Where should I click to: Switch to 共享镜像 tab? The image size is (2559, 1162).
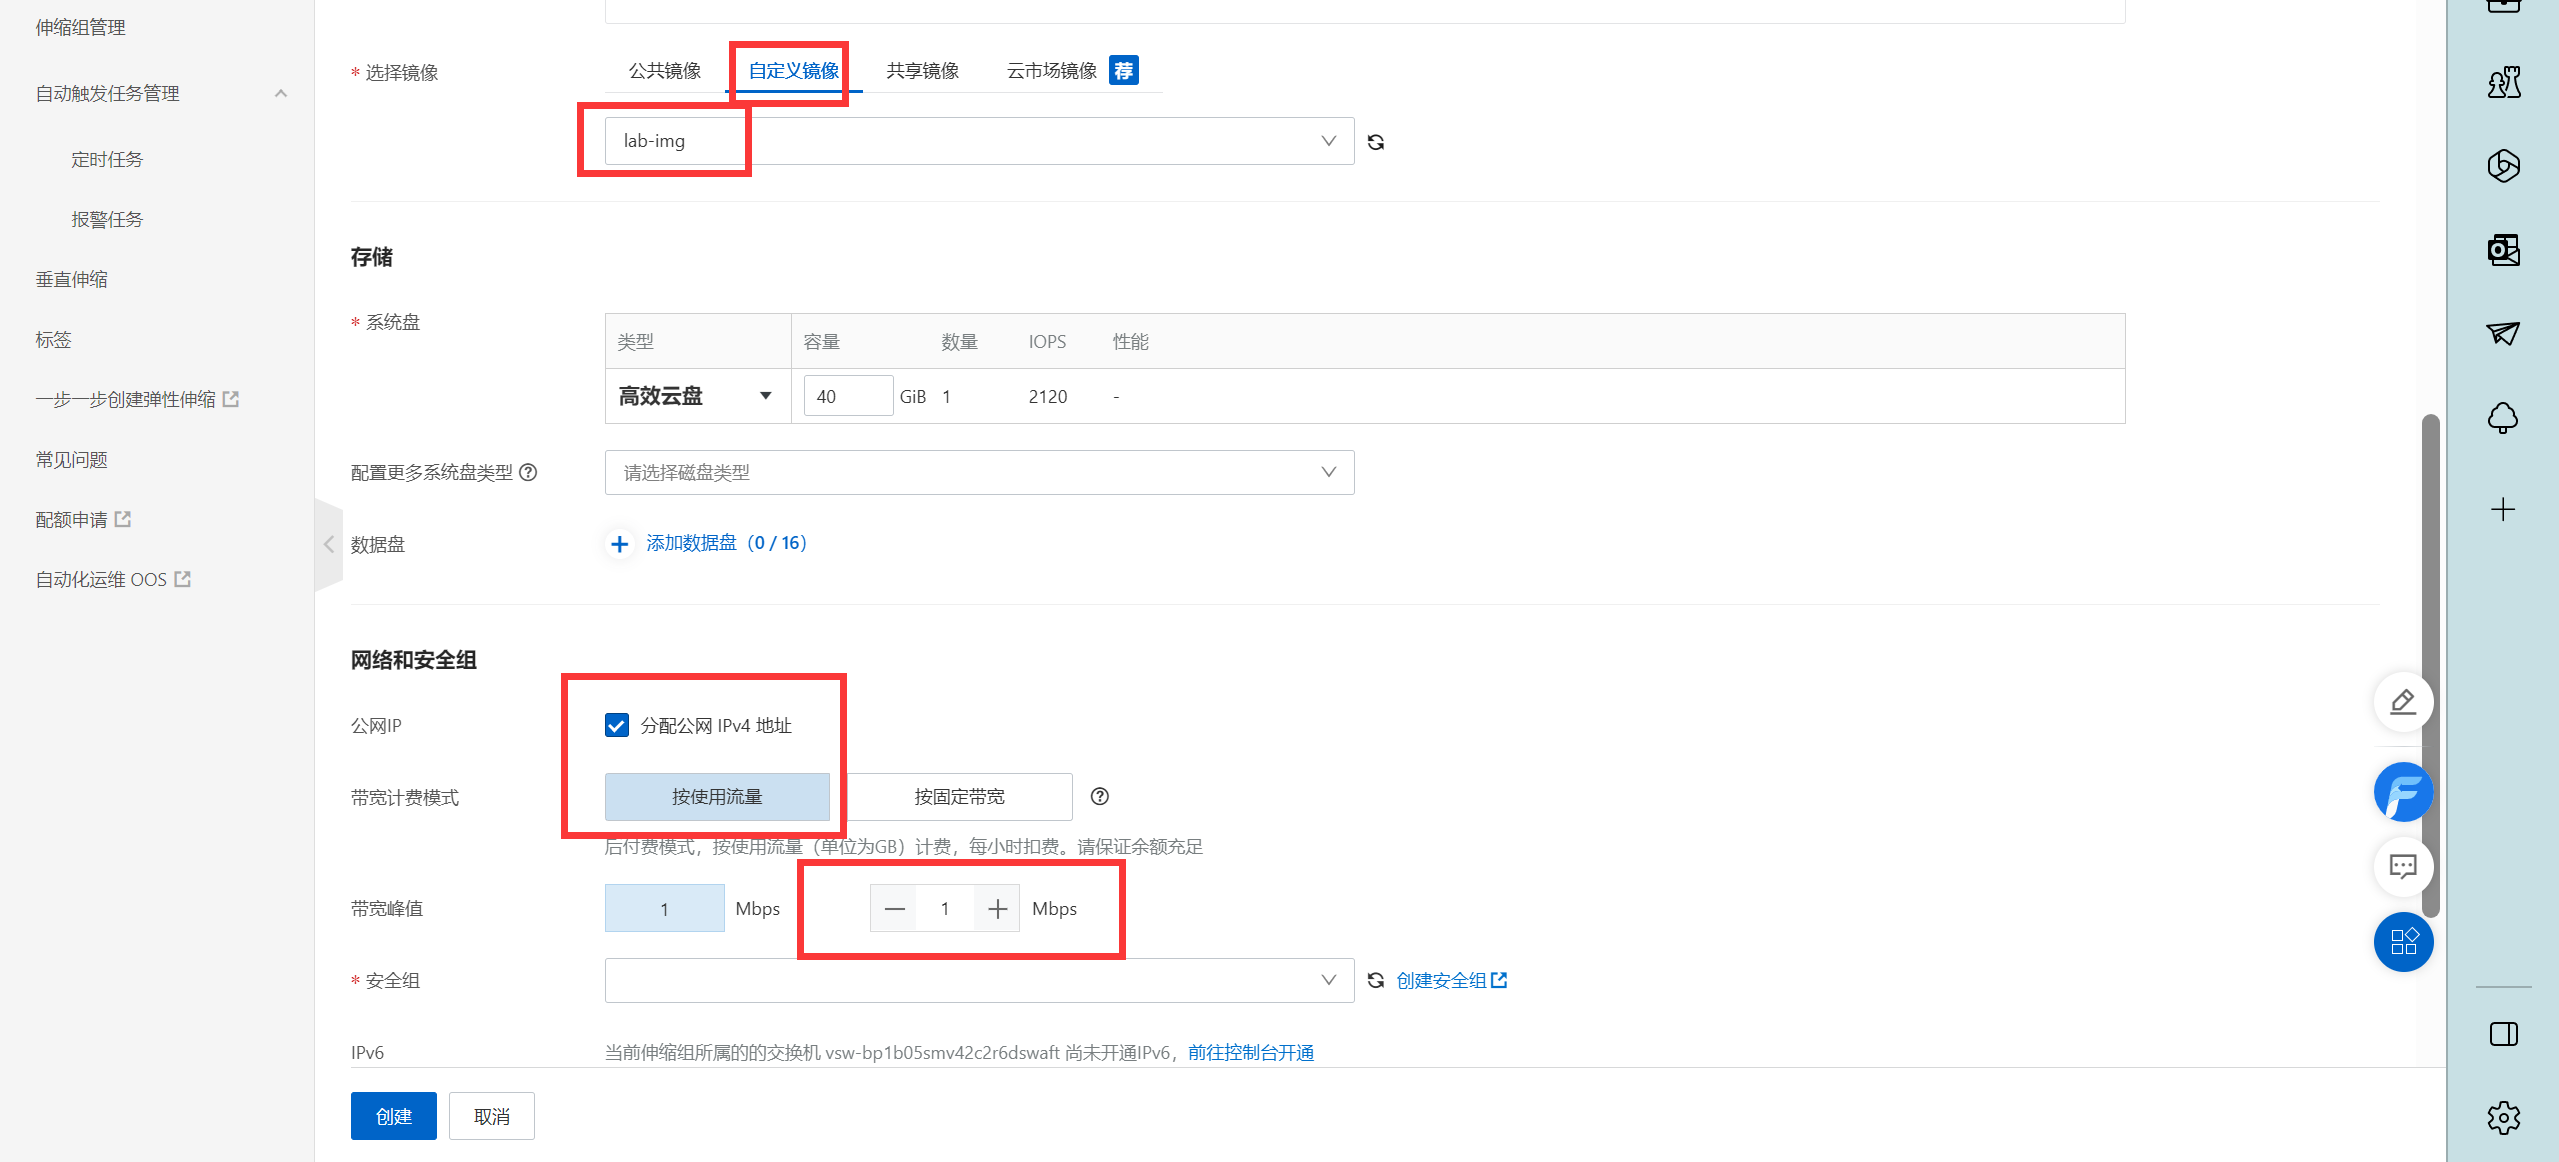[923, 70]
